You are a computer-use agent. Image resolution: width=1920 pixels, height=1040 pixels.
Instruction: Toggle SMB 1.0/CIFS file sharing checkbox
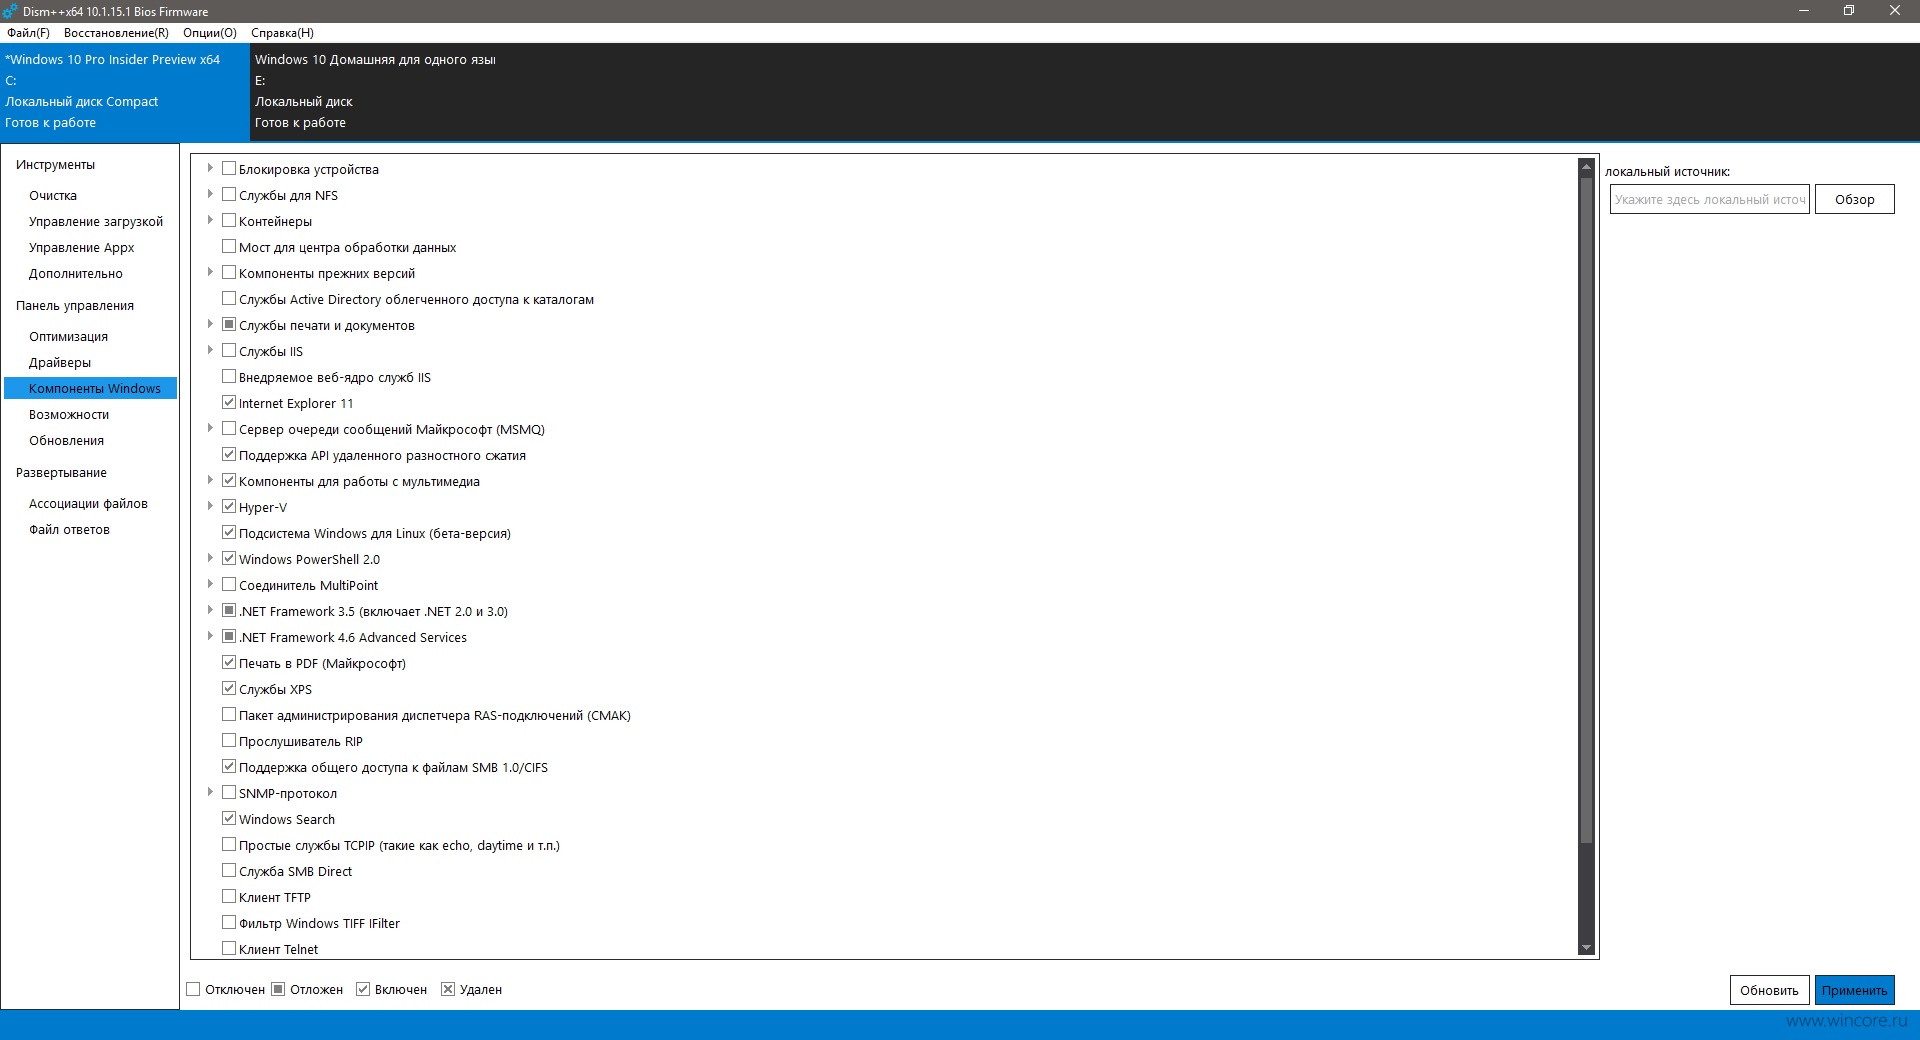point(229,766)
